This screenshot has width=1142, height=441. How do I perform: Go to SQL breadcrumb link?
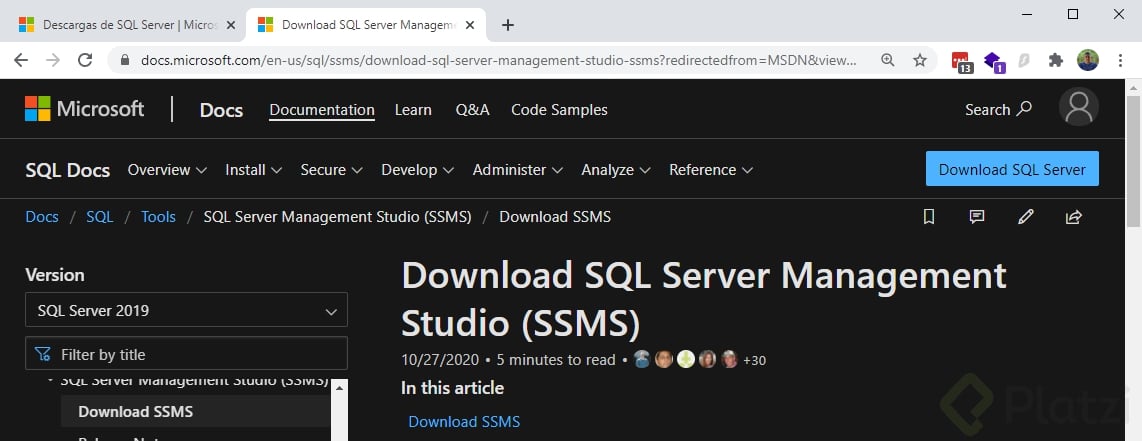[x=100, y=217]
